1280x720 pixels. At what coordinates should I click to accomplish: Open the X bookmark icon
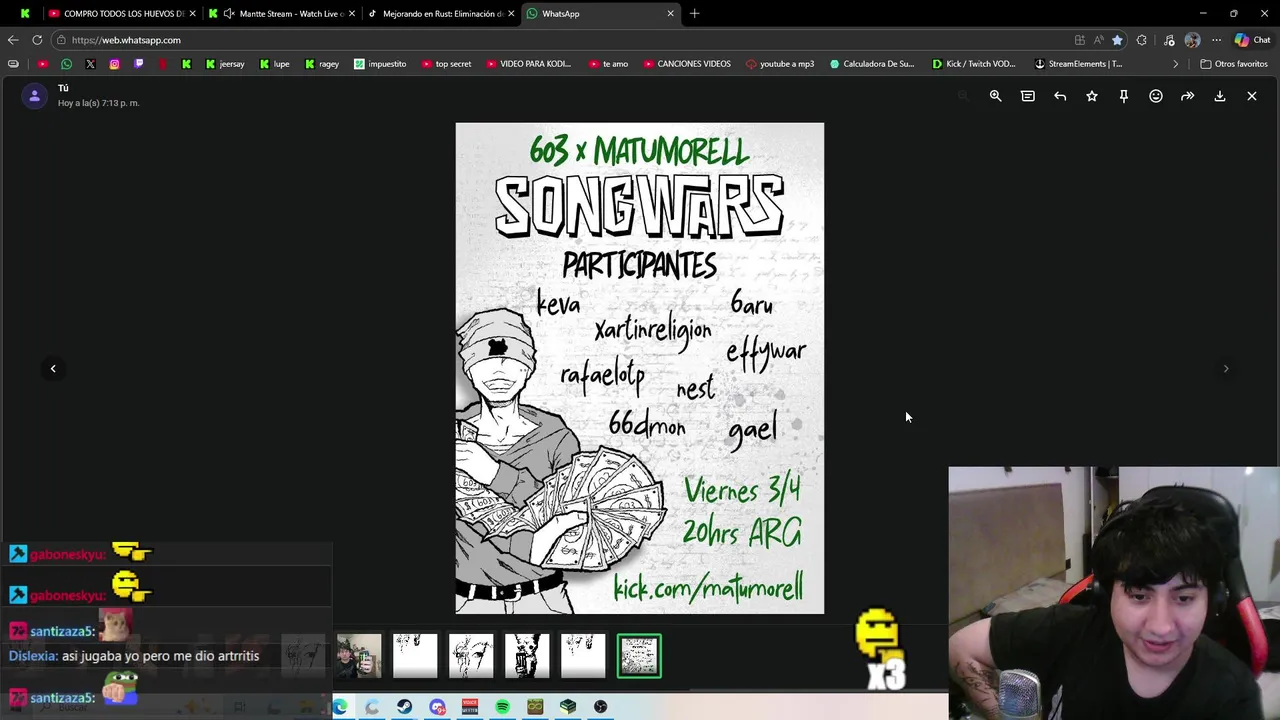[90, 64]
